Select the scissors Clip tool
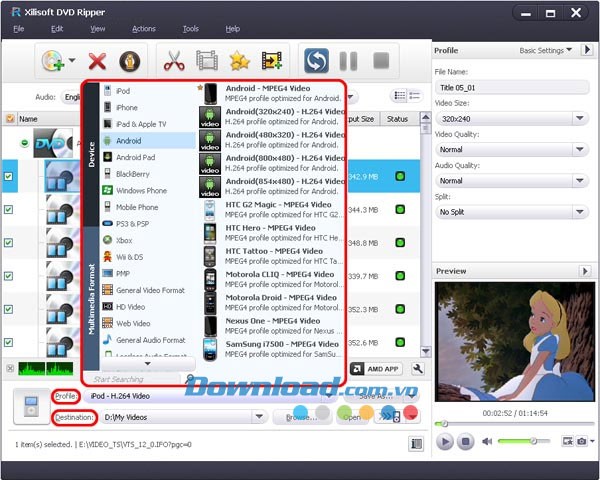600x480 pixels. [174, 61]
